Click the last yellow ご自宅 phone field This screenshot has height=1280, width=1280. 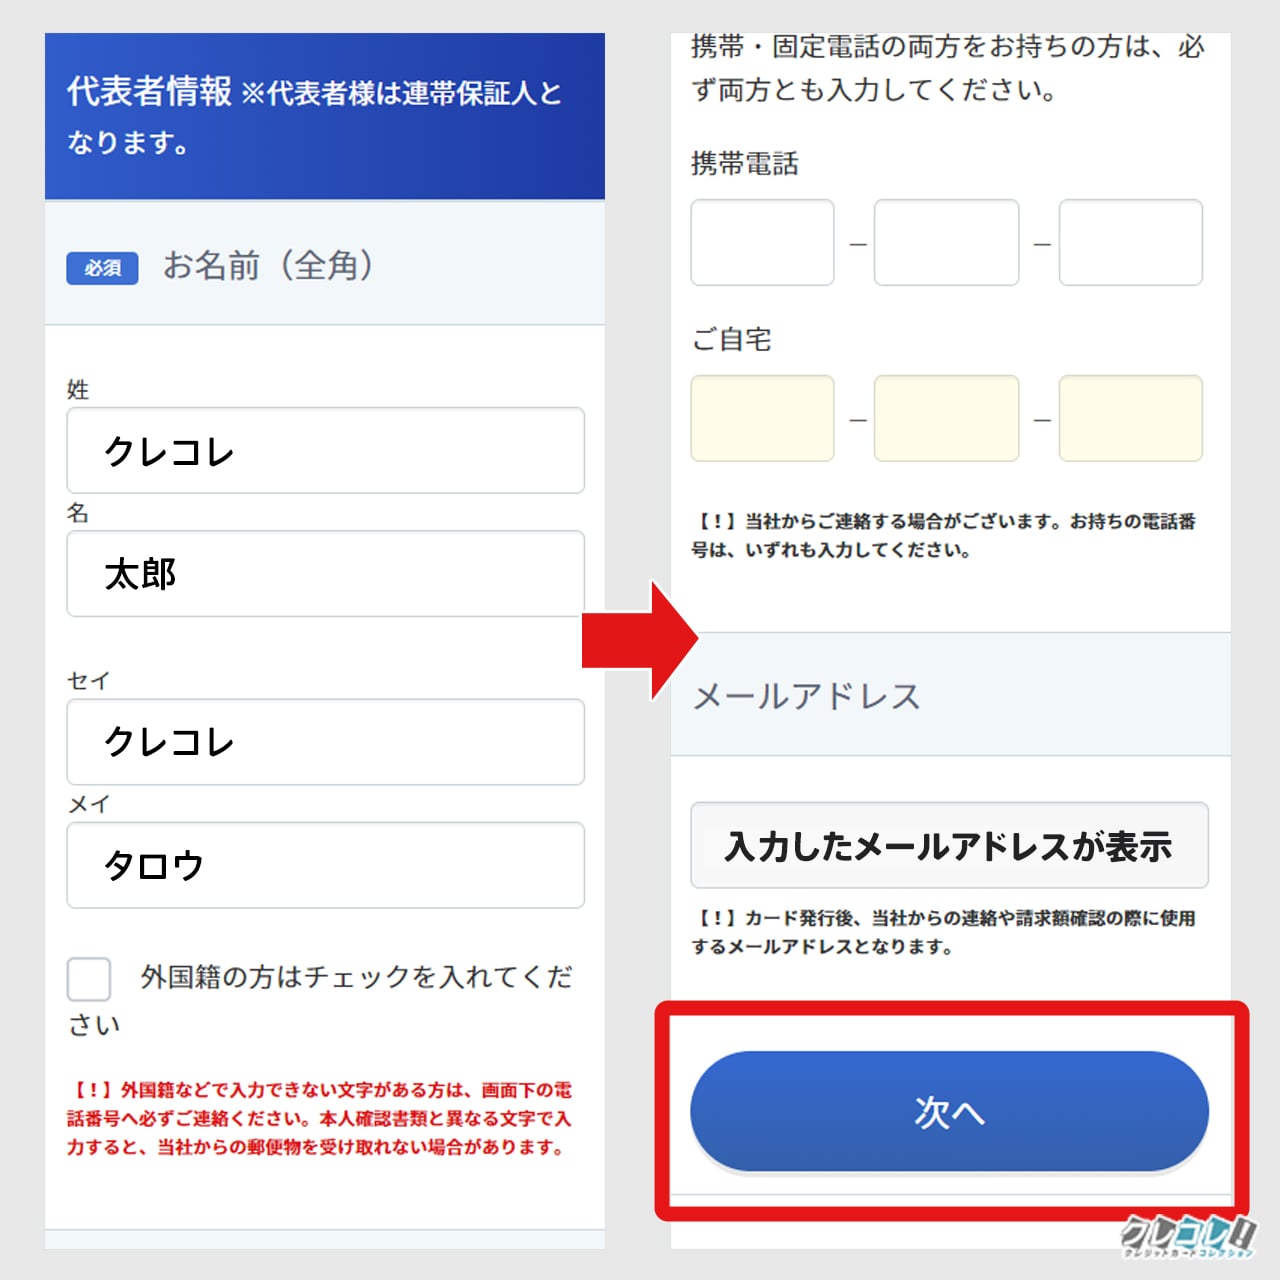click(1130, 418)
